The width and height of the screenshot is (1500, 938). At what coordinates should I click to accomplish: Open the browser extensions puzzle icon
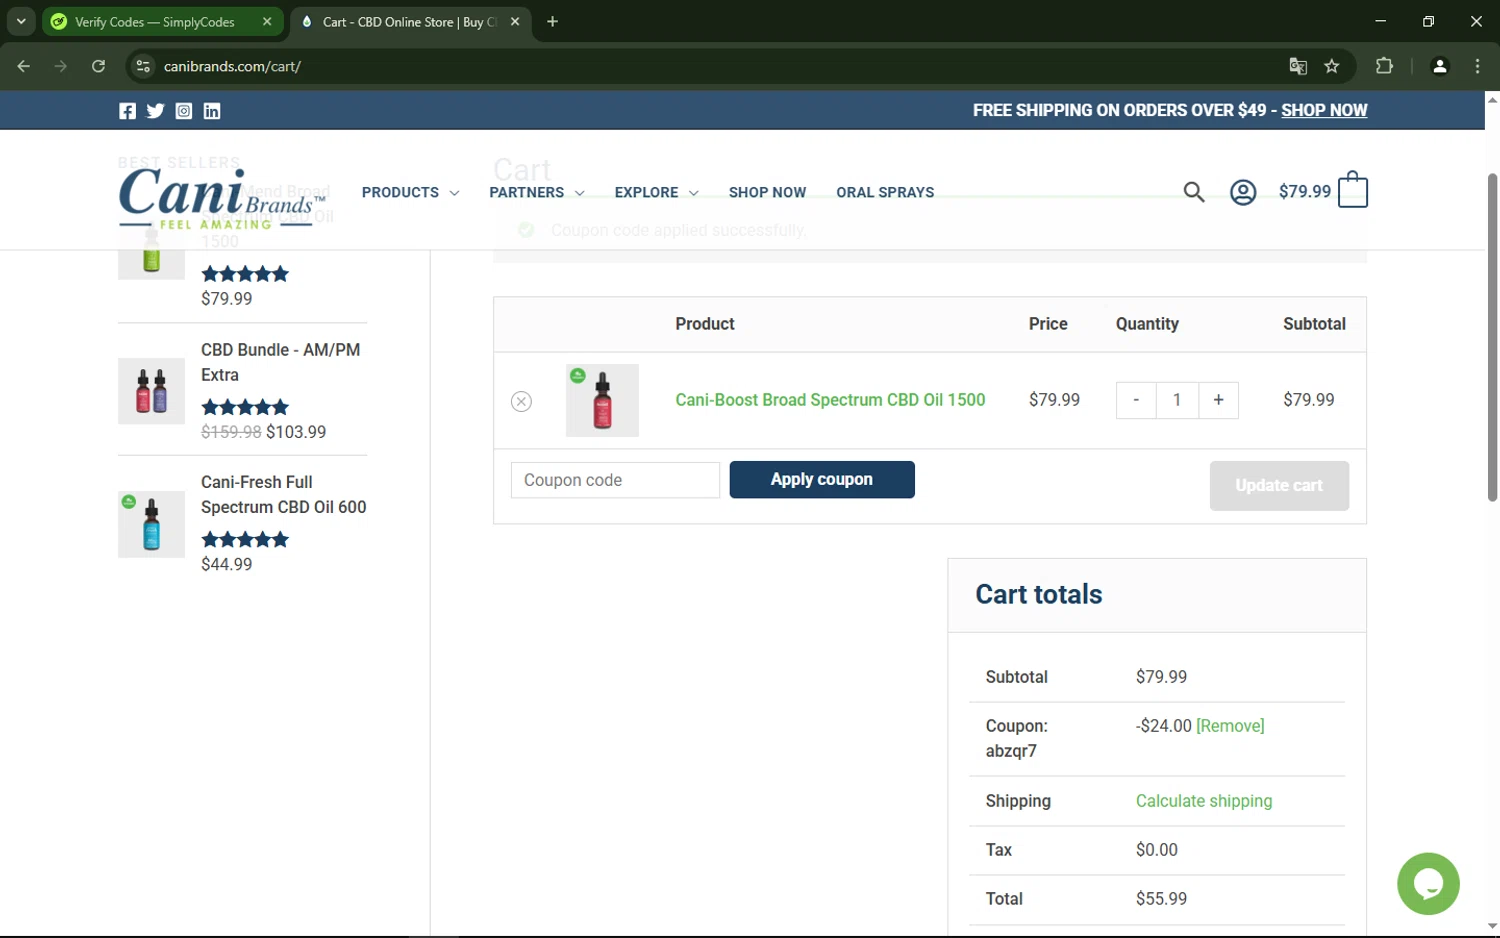pyautogui.click(x=1384, y=66)
